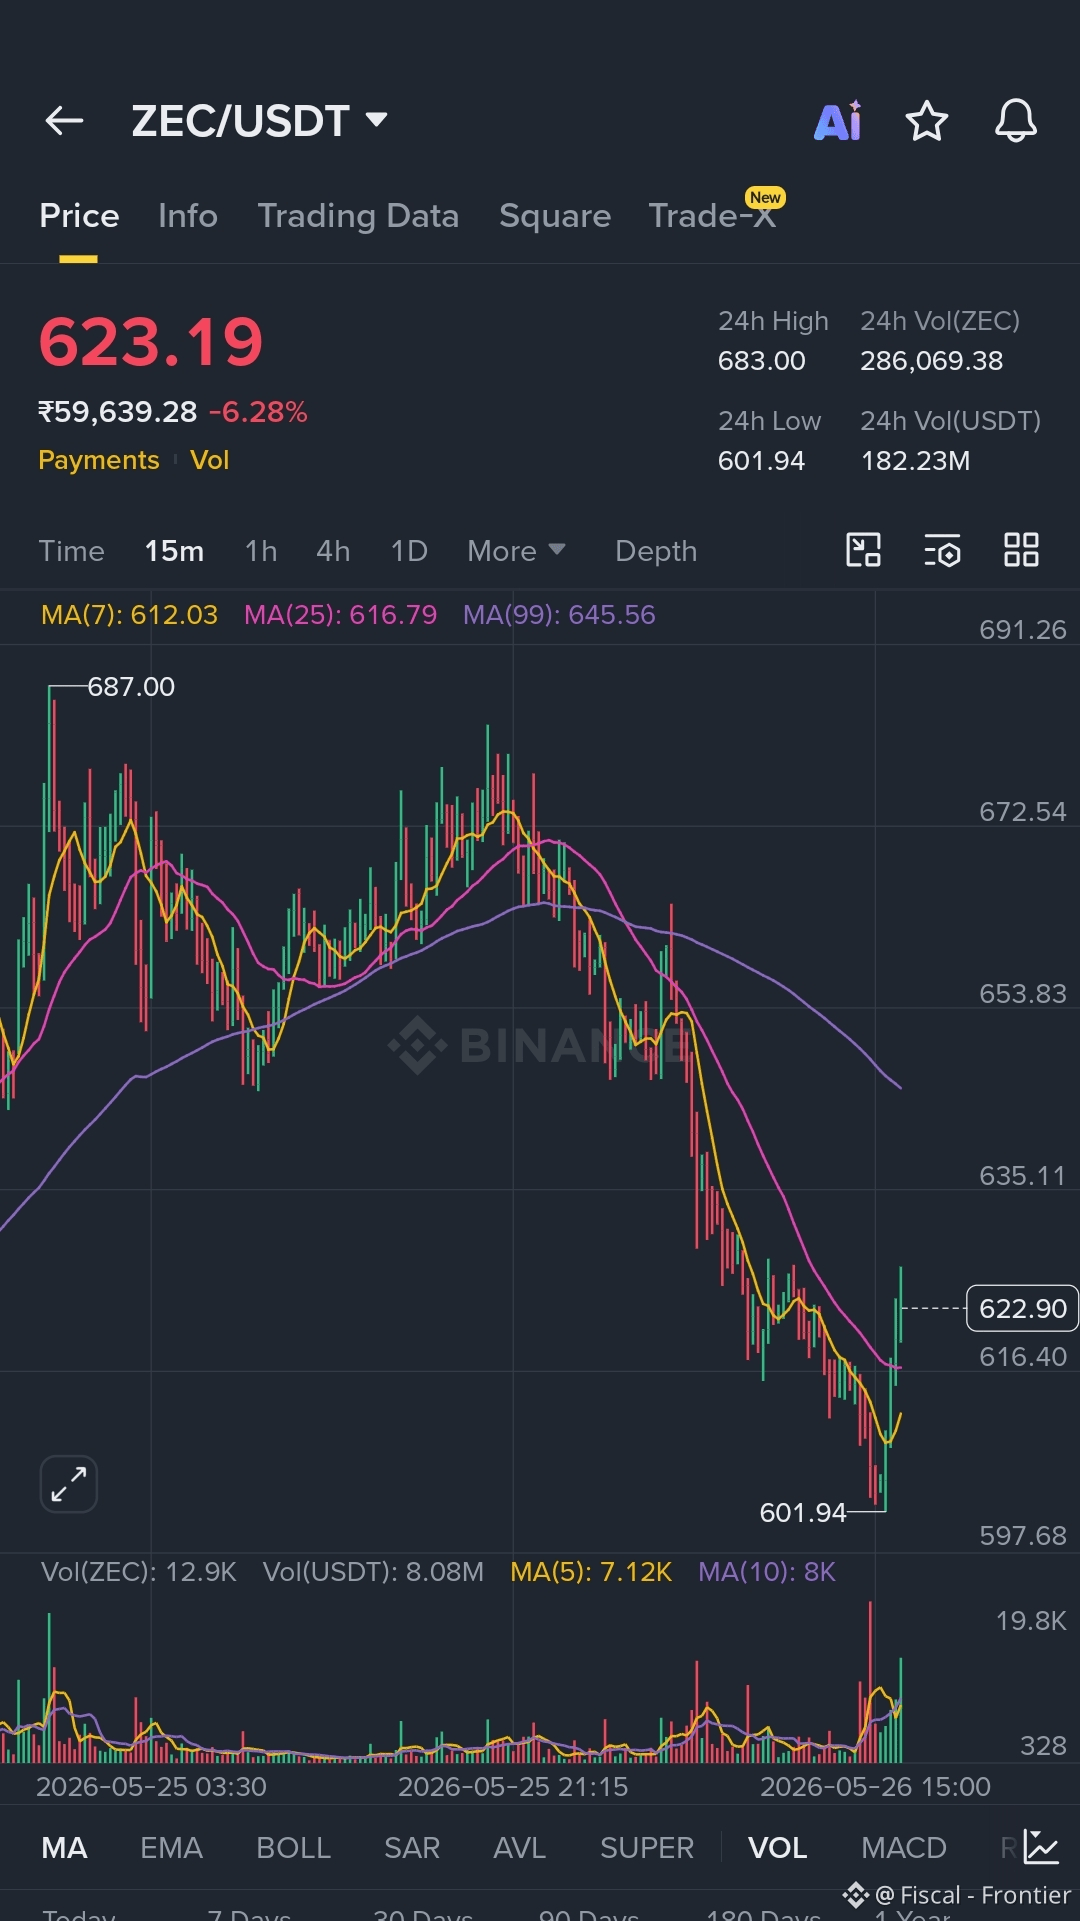Toggle the VOL sub-indicator
The image size is (1080, 1921).
(777, 1847)
